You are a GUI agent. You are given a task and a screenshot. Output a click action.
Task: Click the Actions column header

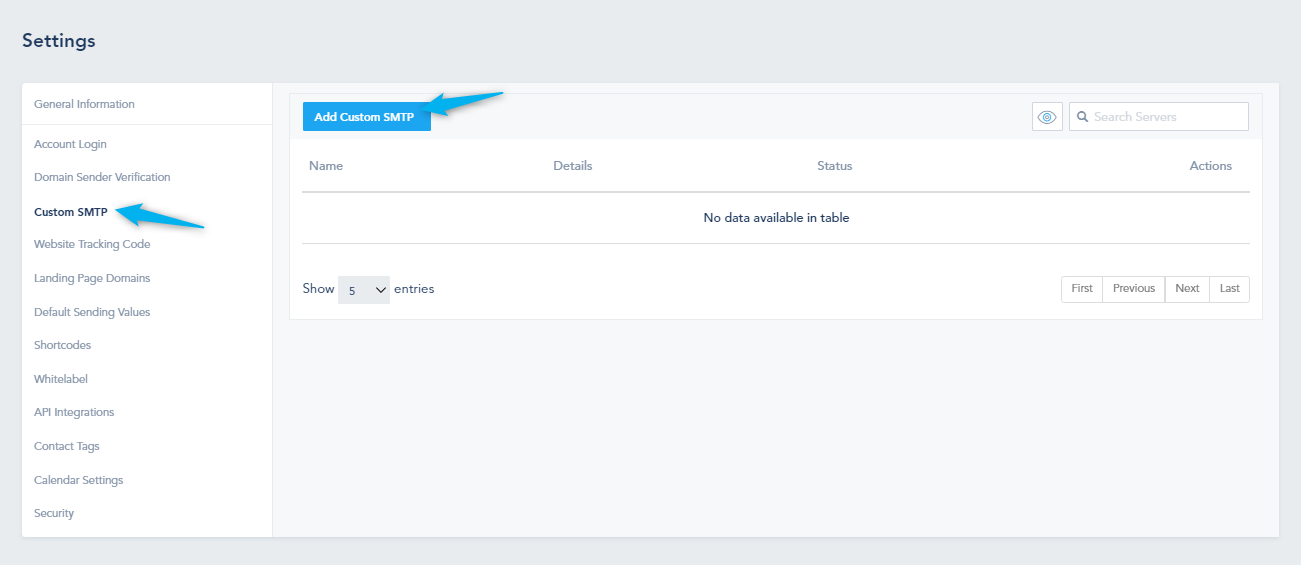coord(1211,166)
